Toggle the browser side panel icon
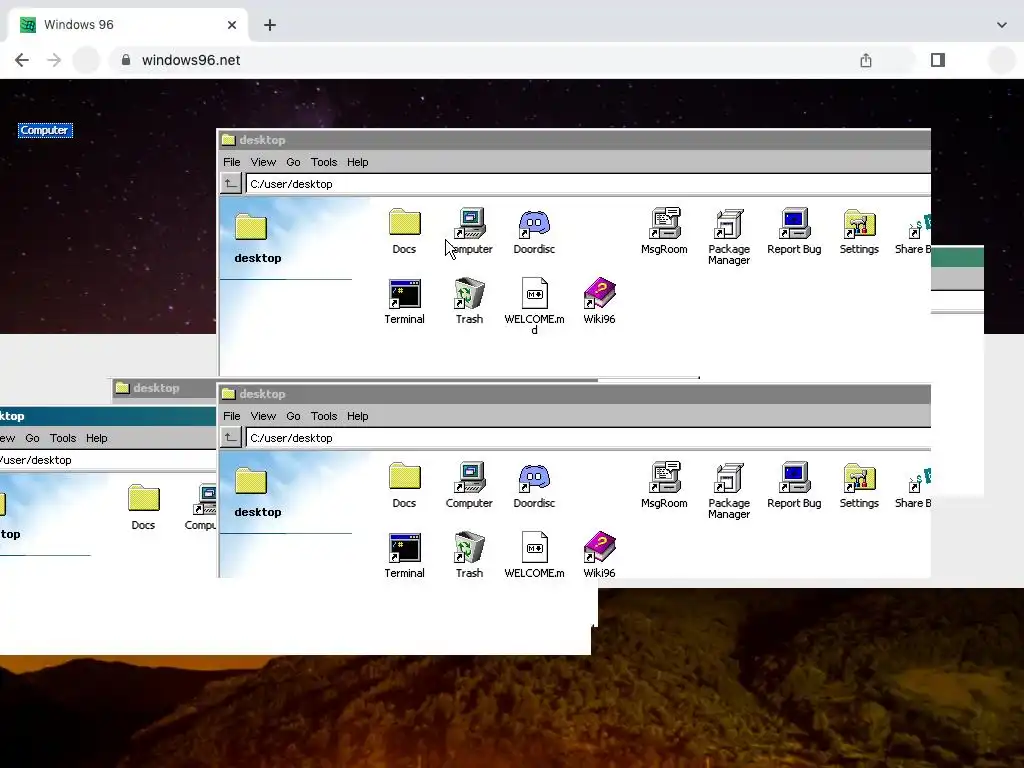1024x768 pixels. click(x=938, y=60)
